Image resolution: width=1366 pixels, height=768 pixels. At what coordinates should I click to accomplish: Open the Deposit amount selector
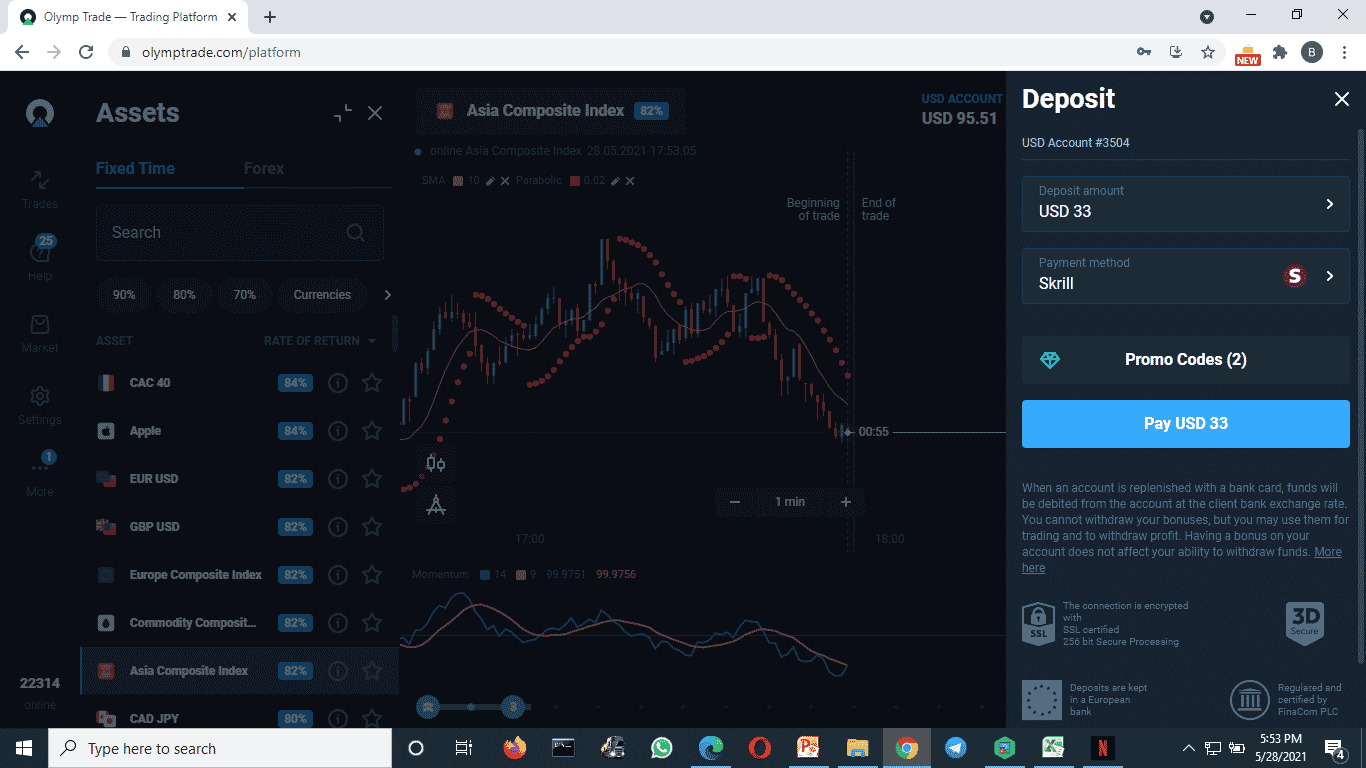(1186, 203)
